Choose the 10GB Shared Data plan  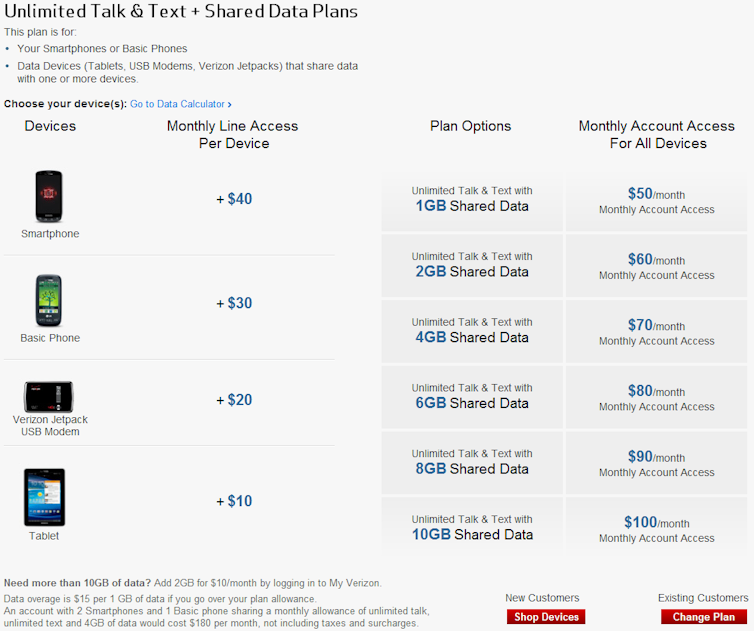coord(472,525)
